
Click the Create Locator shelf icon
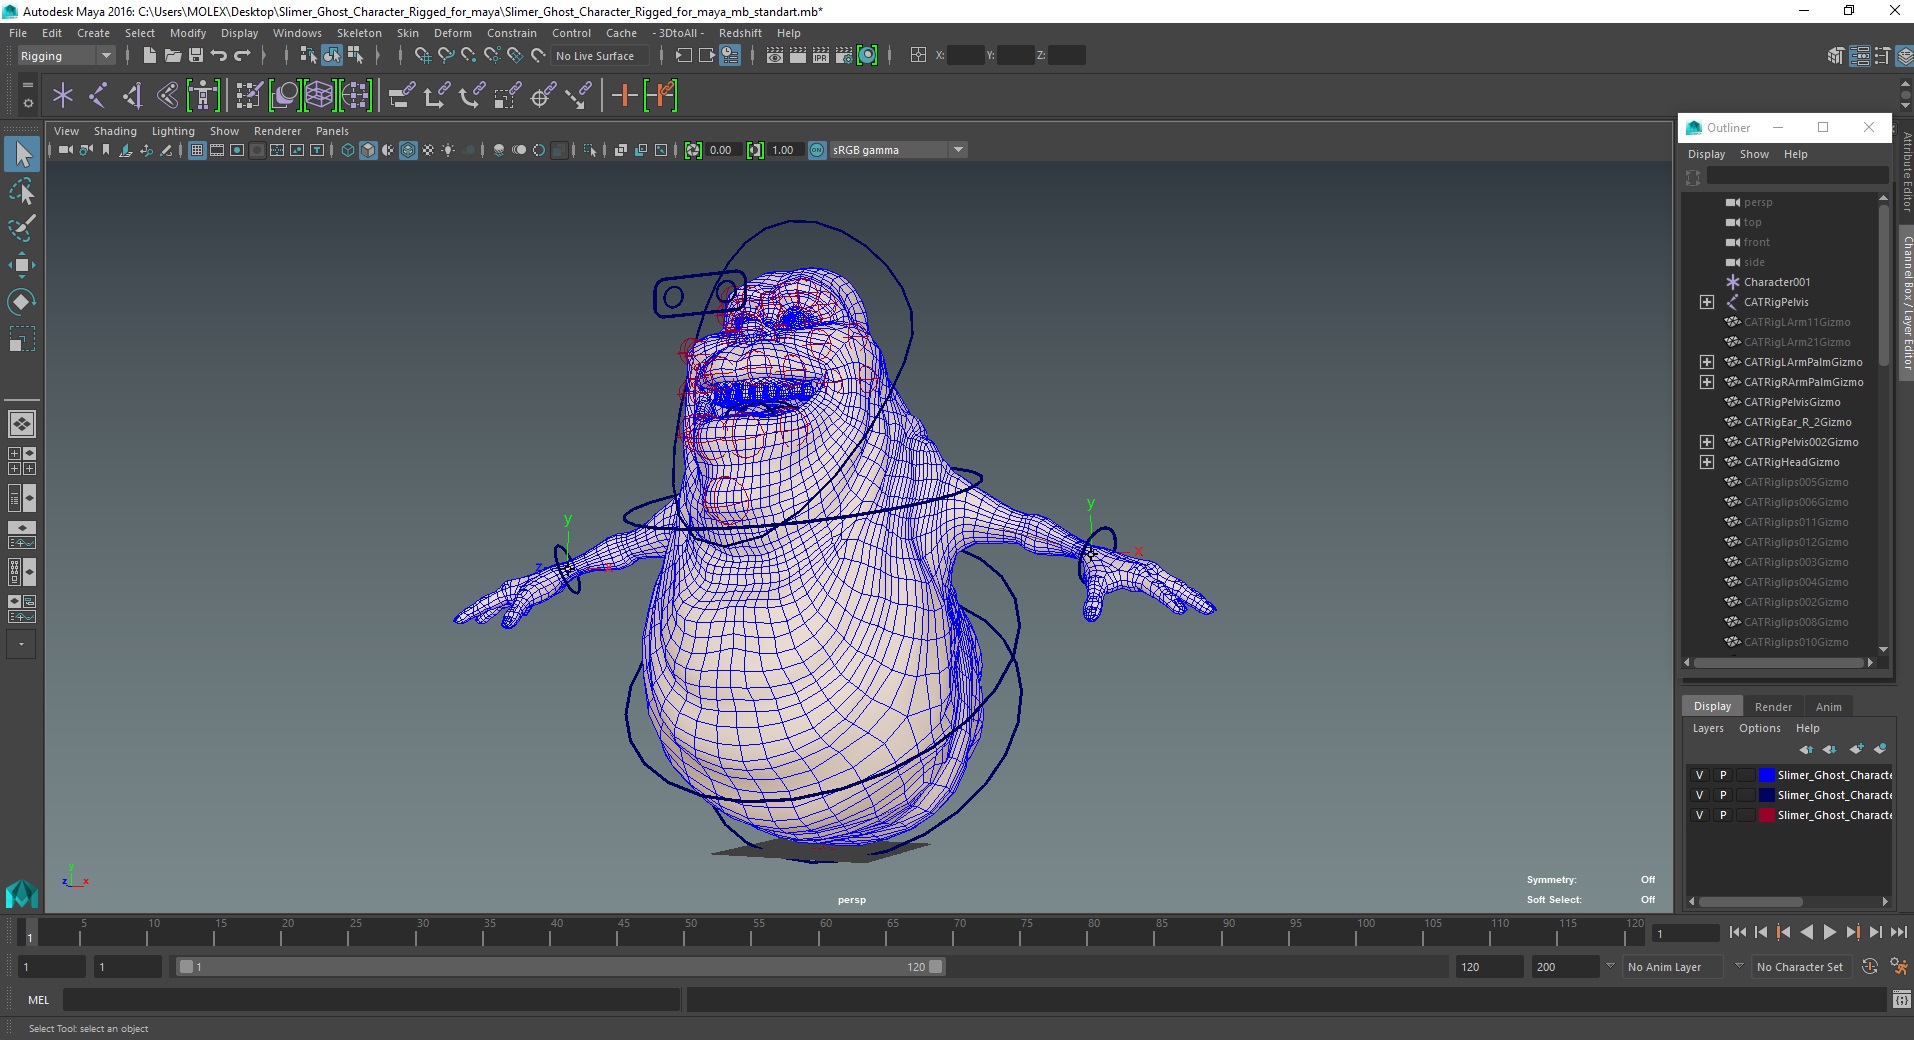(63, 96)
